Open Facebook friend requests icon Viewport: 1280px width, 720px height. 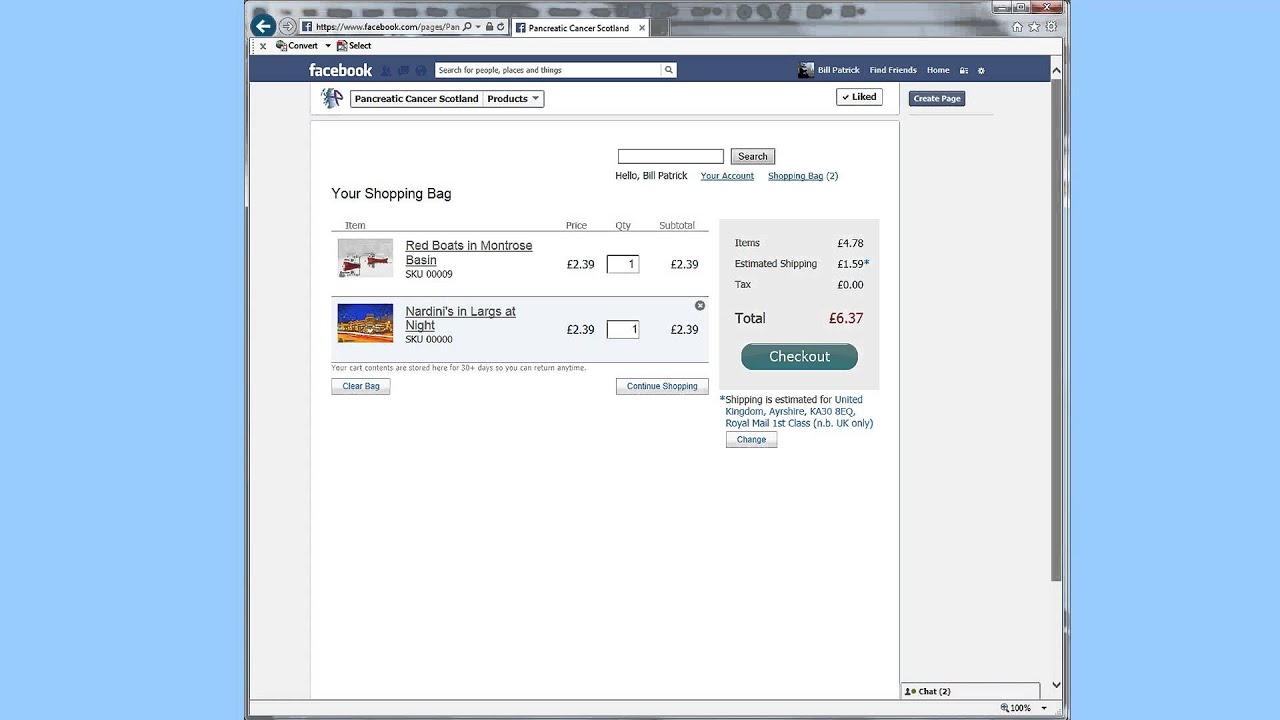tap(386, 70)
